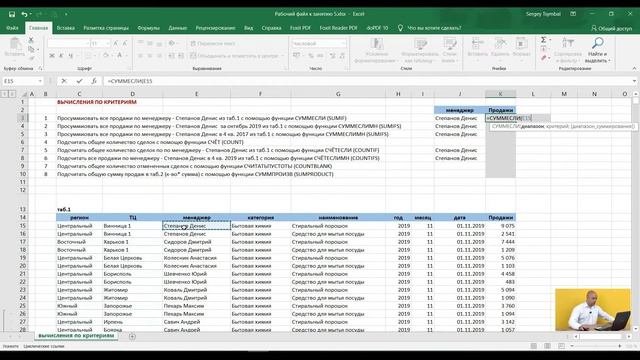Switch to Page Layout view in status bar
The width and height of the screenshot is (640, 360).
pos(547,346)
